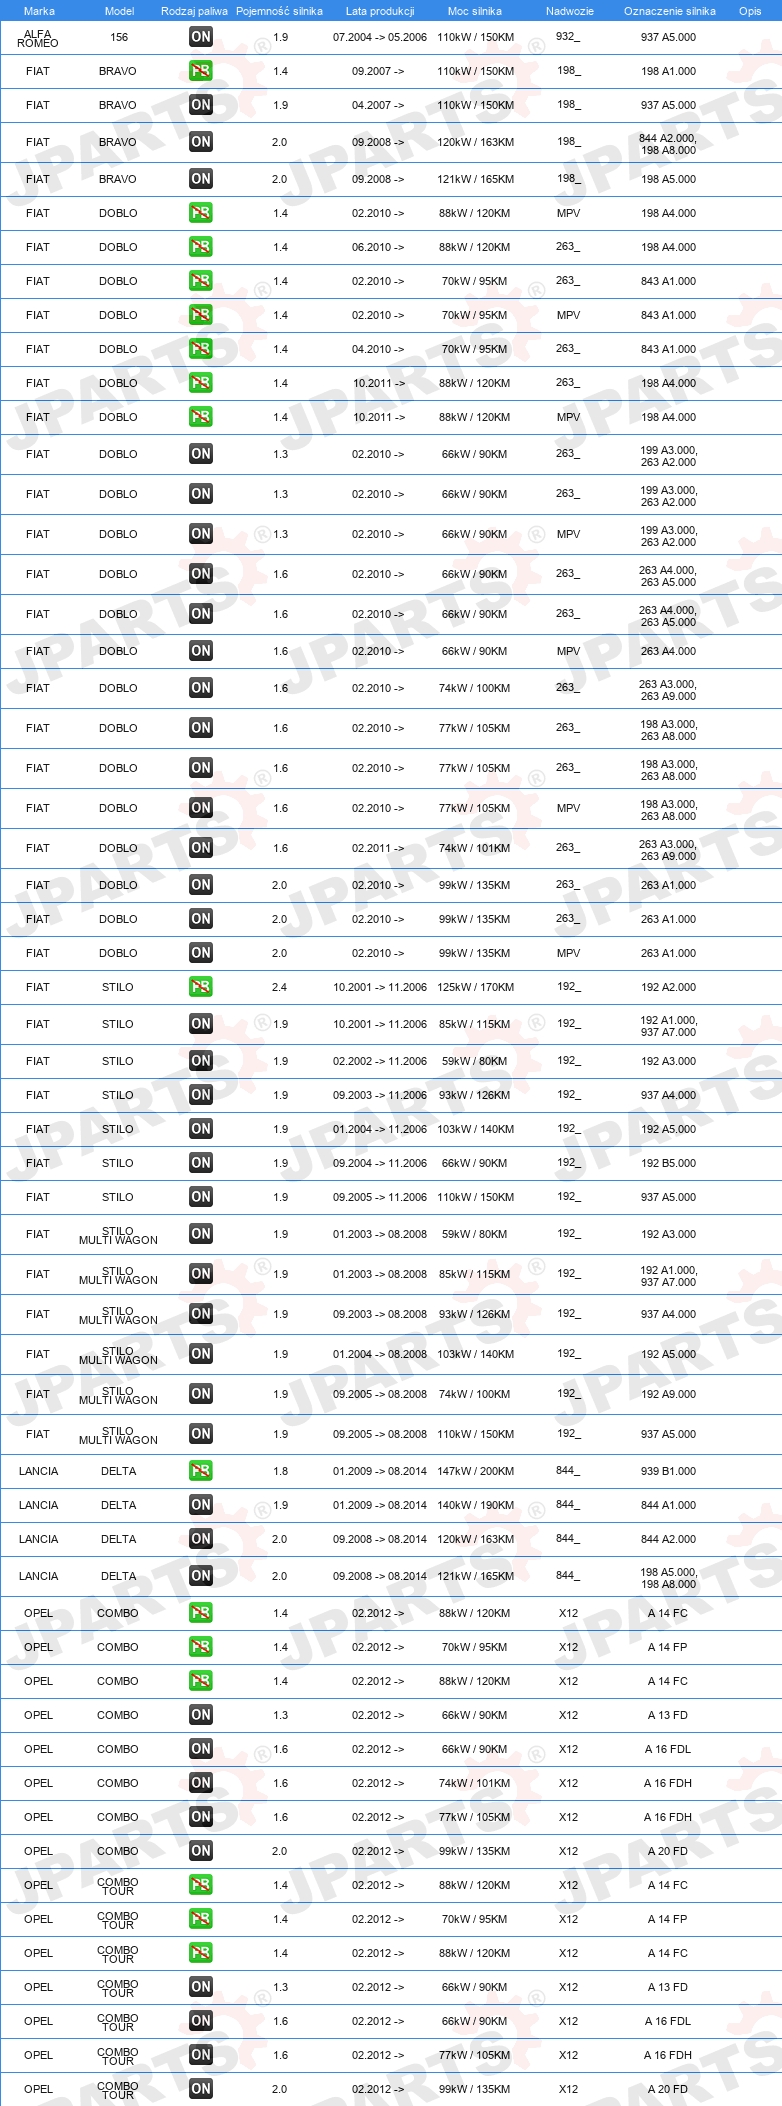Select the '07.2004 -> 05.2006' production years cell
Image resolution: width=782 pixels, height=2106 pixels.
tap(380, 37)
